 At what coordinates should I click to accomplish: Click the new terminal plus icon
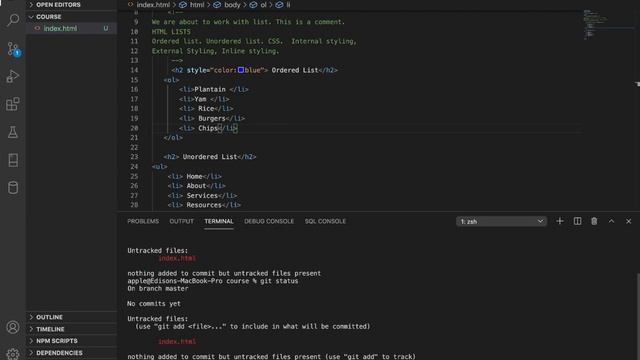pos(560,221)
